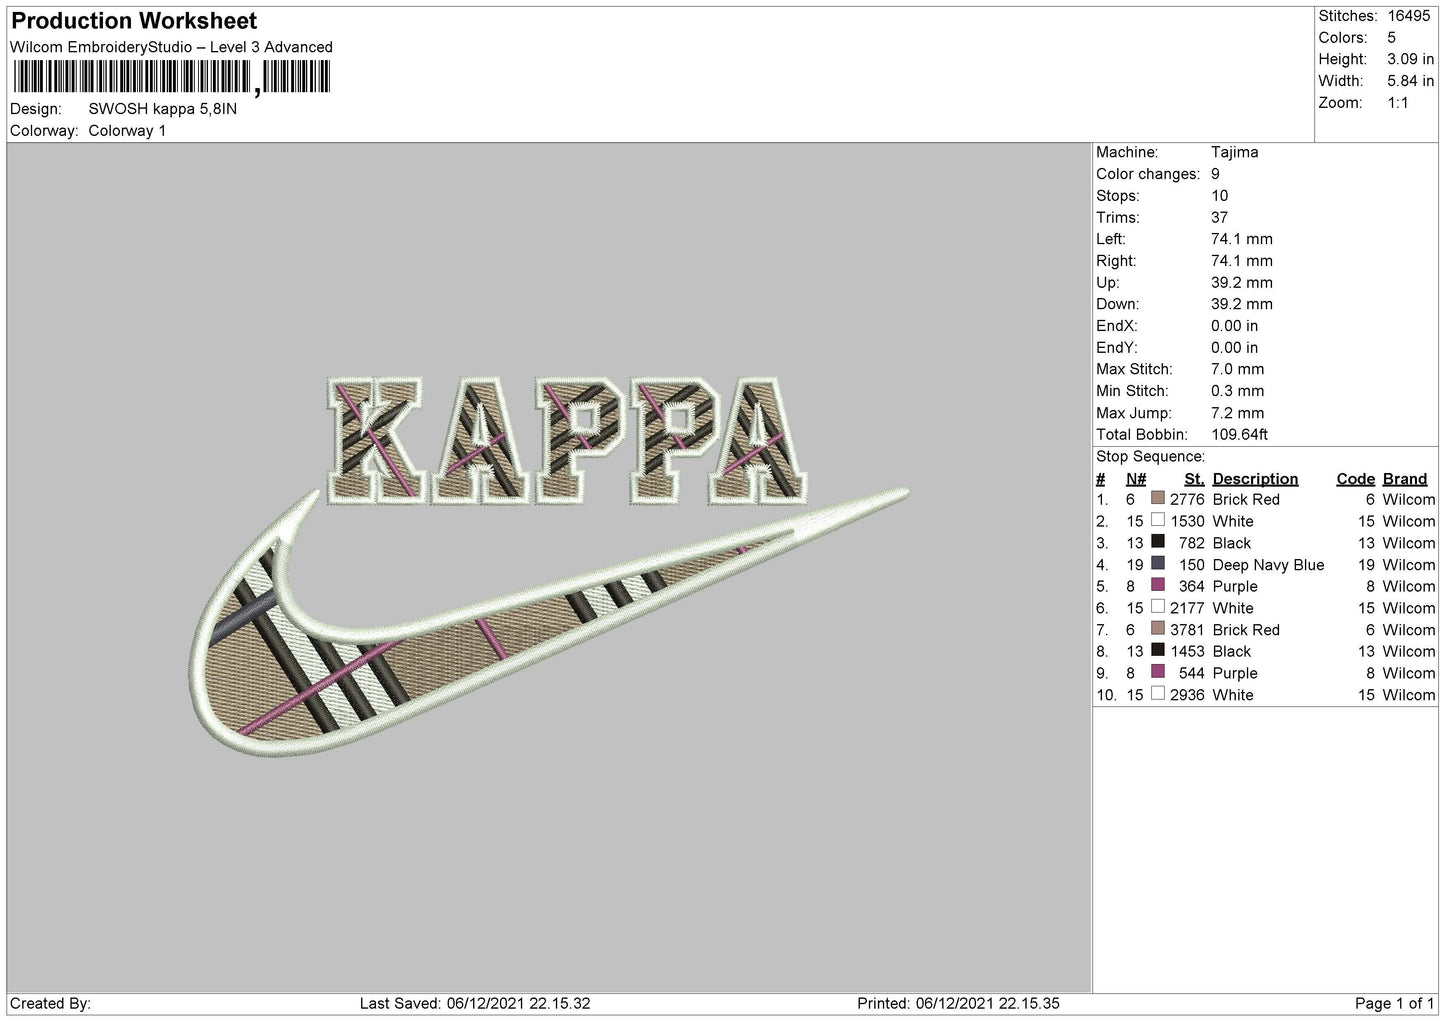Click the Machine value Tajima
Viewport: 1445px width, 1021px height.
click(x=1234, y=152)
